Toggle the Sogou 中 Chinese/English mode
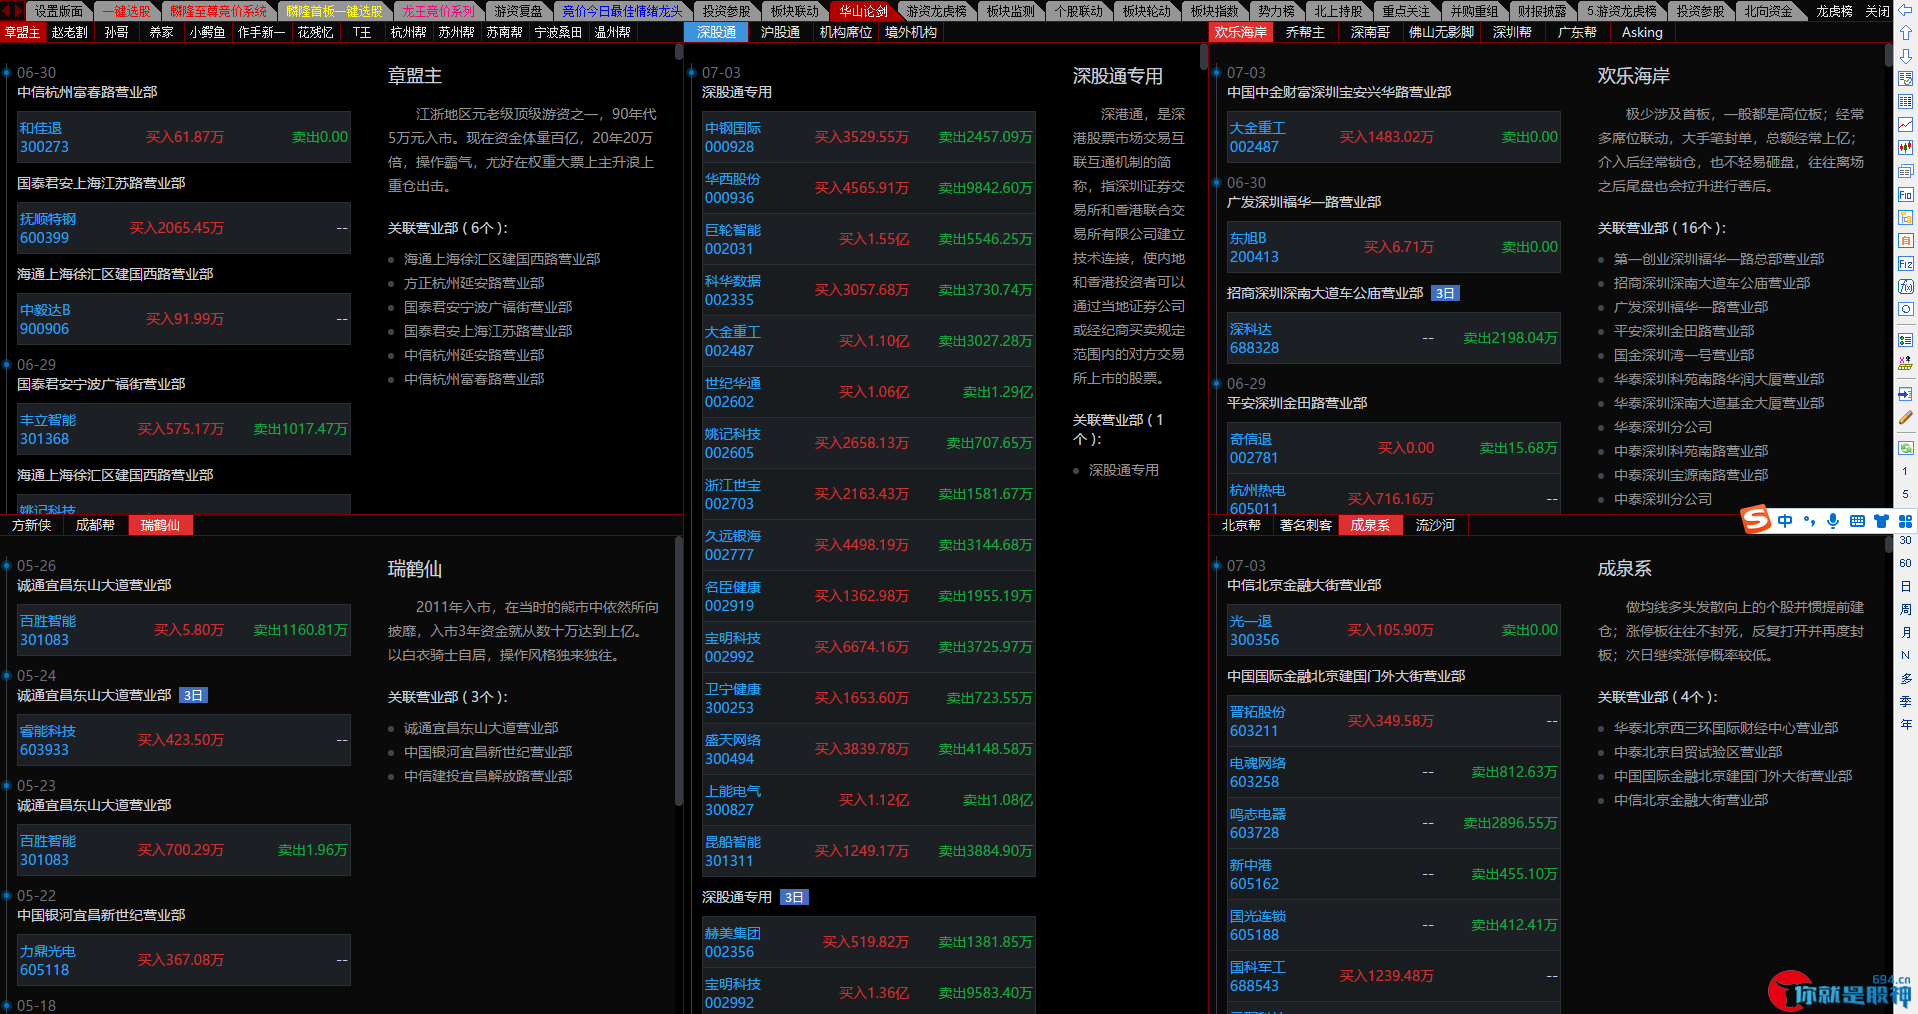Image resolution: width=1918 pixels, height=1014 pixels. [1785, 521]
